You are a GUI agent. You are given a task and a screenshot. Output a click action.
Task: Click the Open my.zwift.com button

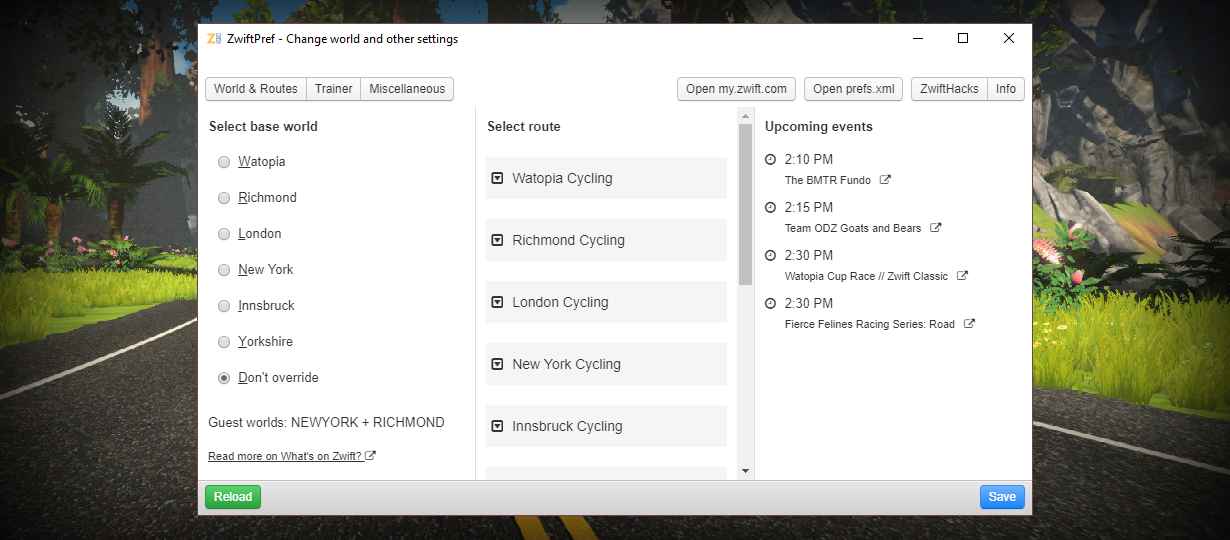737,89
